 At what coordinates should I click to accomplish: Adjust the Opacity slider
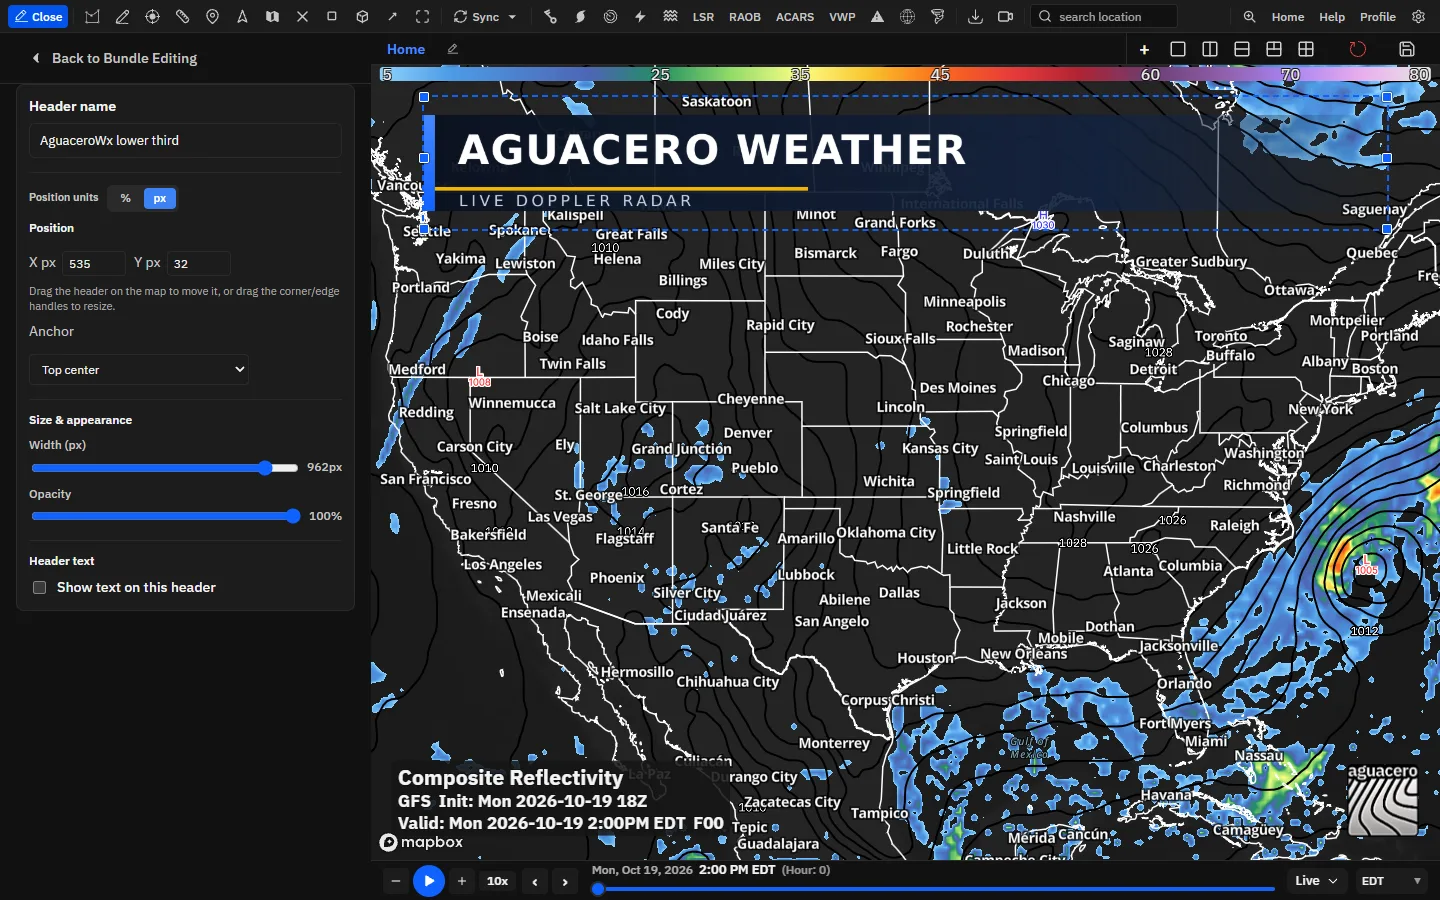tap(165, 516)
